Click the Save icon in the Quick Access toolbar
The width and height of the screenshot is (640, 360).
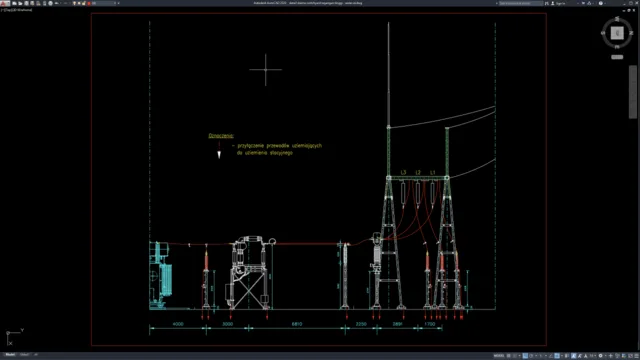coord(26,3)
